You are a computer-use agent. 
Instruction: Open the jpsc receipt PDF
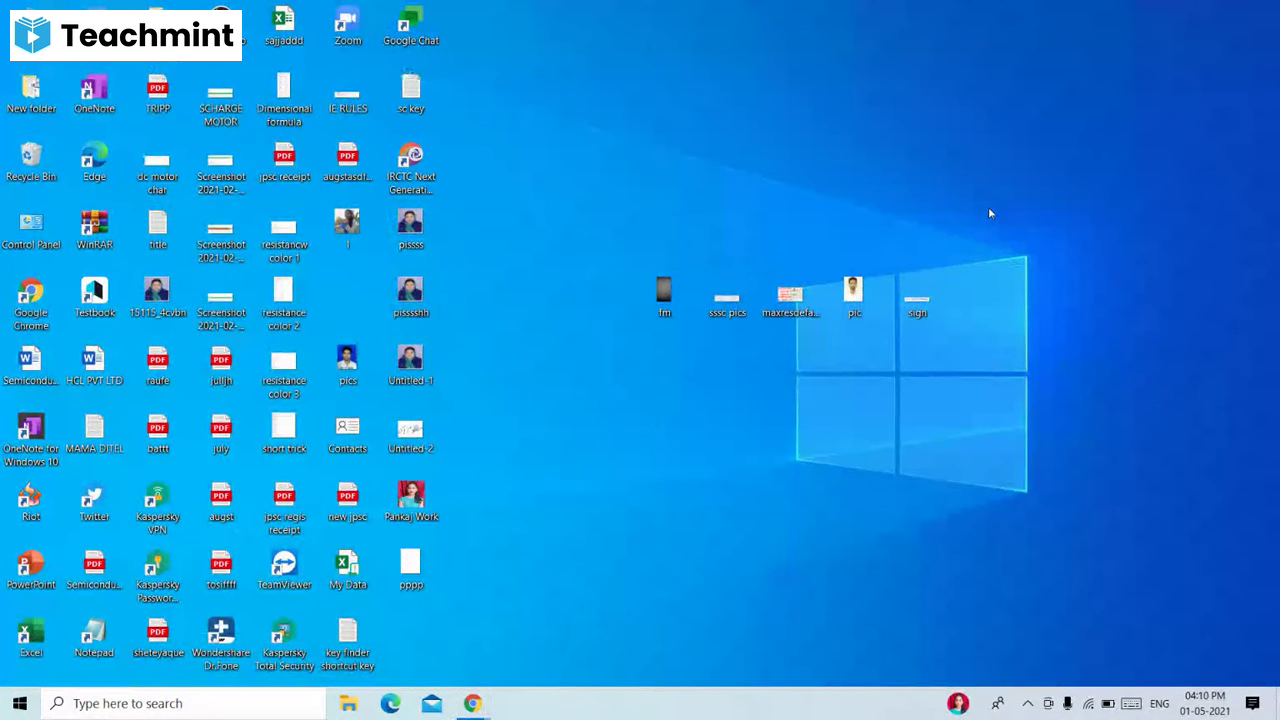point(284,162)
